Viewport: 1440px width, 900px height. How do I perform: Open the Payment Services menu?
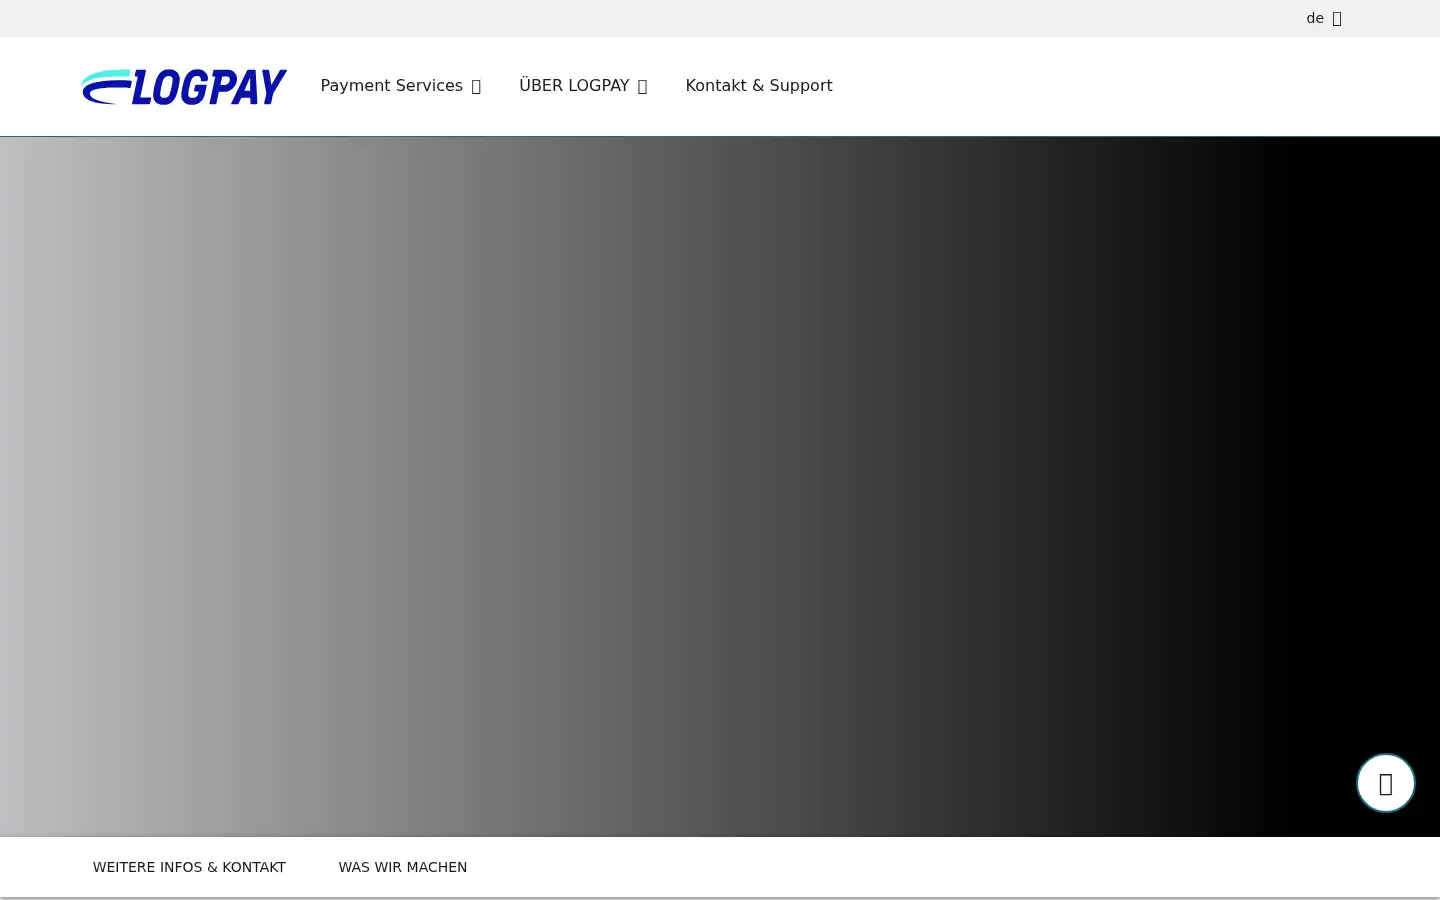[x=391, y=86]
